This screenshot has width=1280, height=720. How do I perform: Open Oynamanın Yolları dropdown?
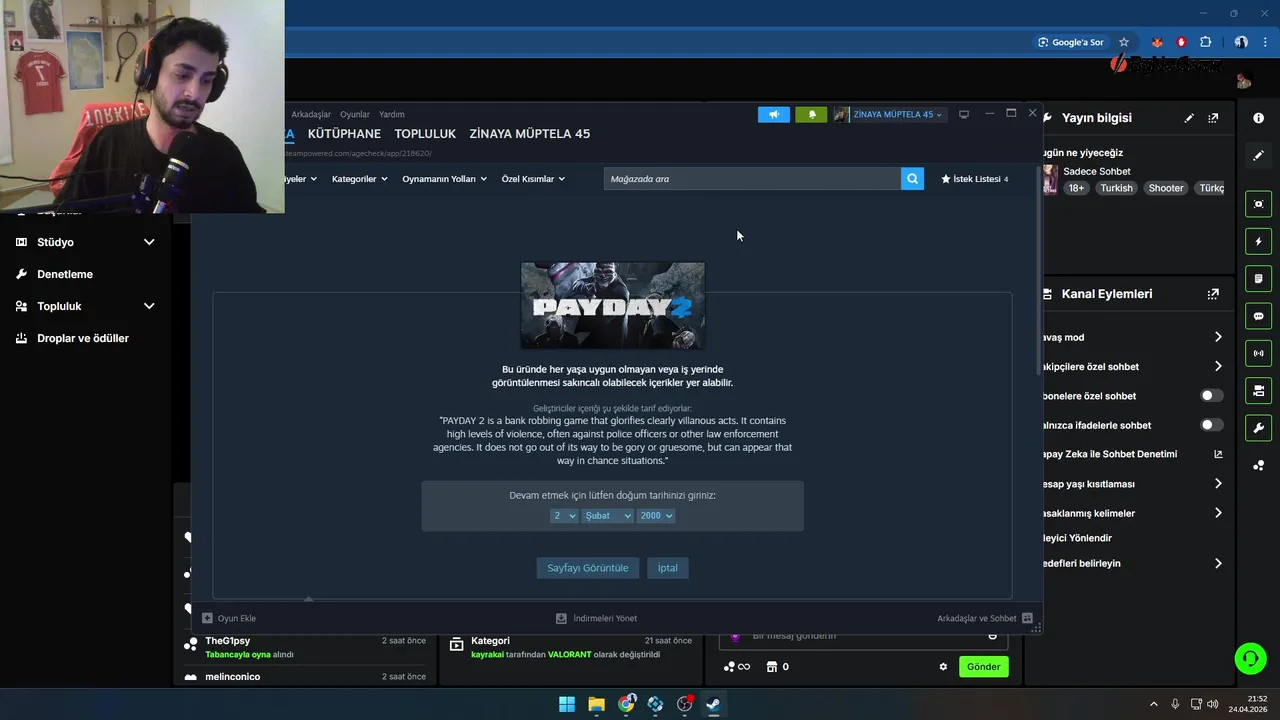(x=444, y=179)
